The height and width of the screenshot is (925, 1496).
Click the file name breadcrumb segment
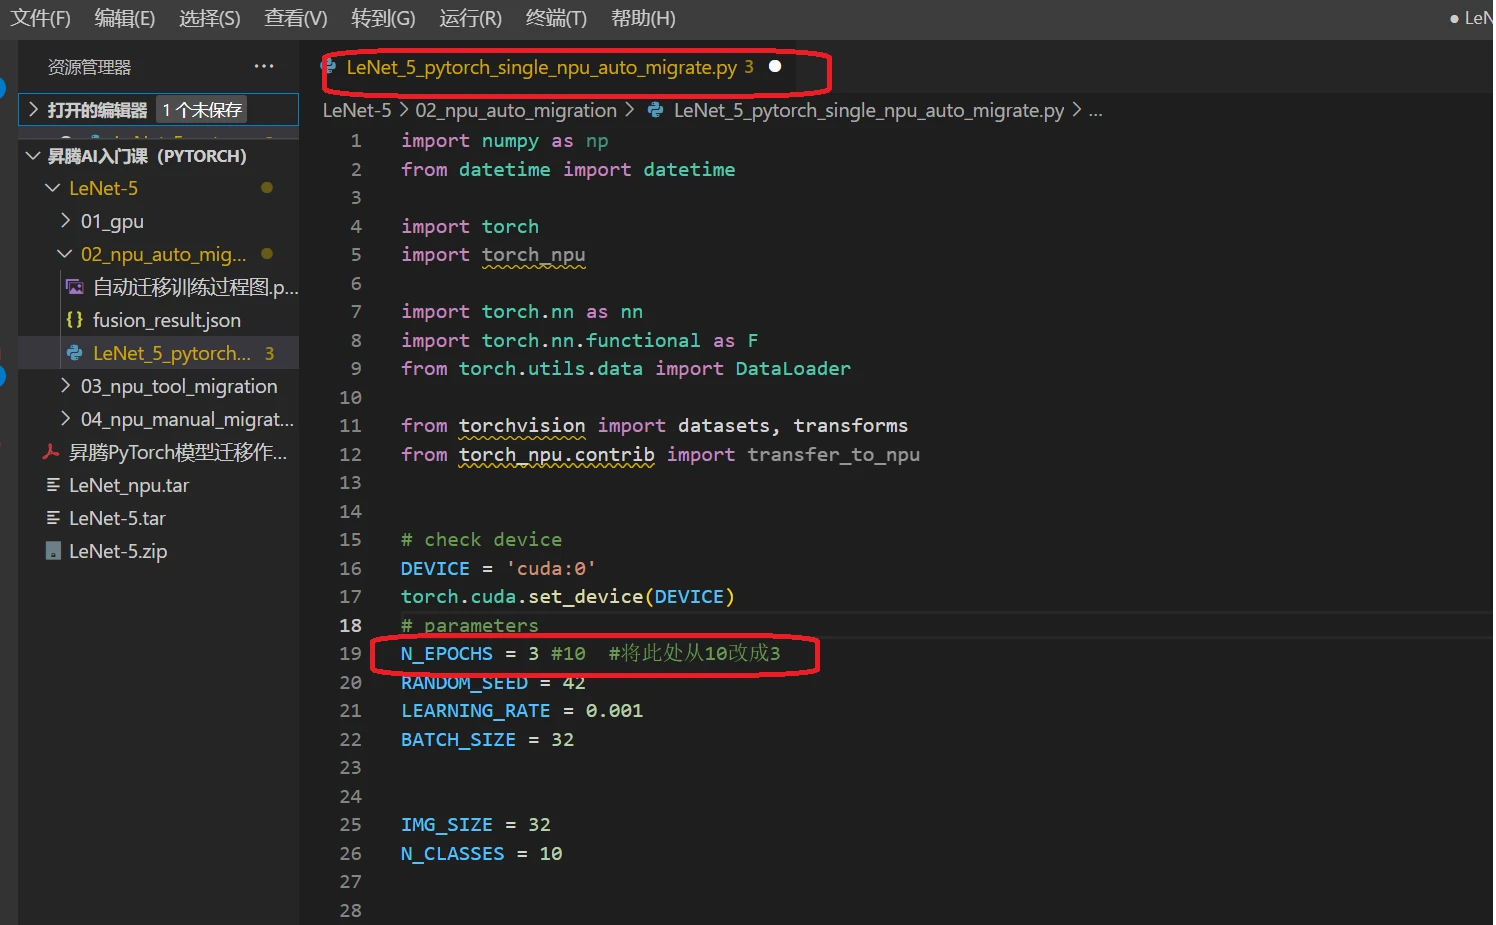coord(869,110)
